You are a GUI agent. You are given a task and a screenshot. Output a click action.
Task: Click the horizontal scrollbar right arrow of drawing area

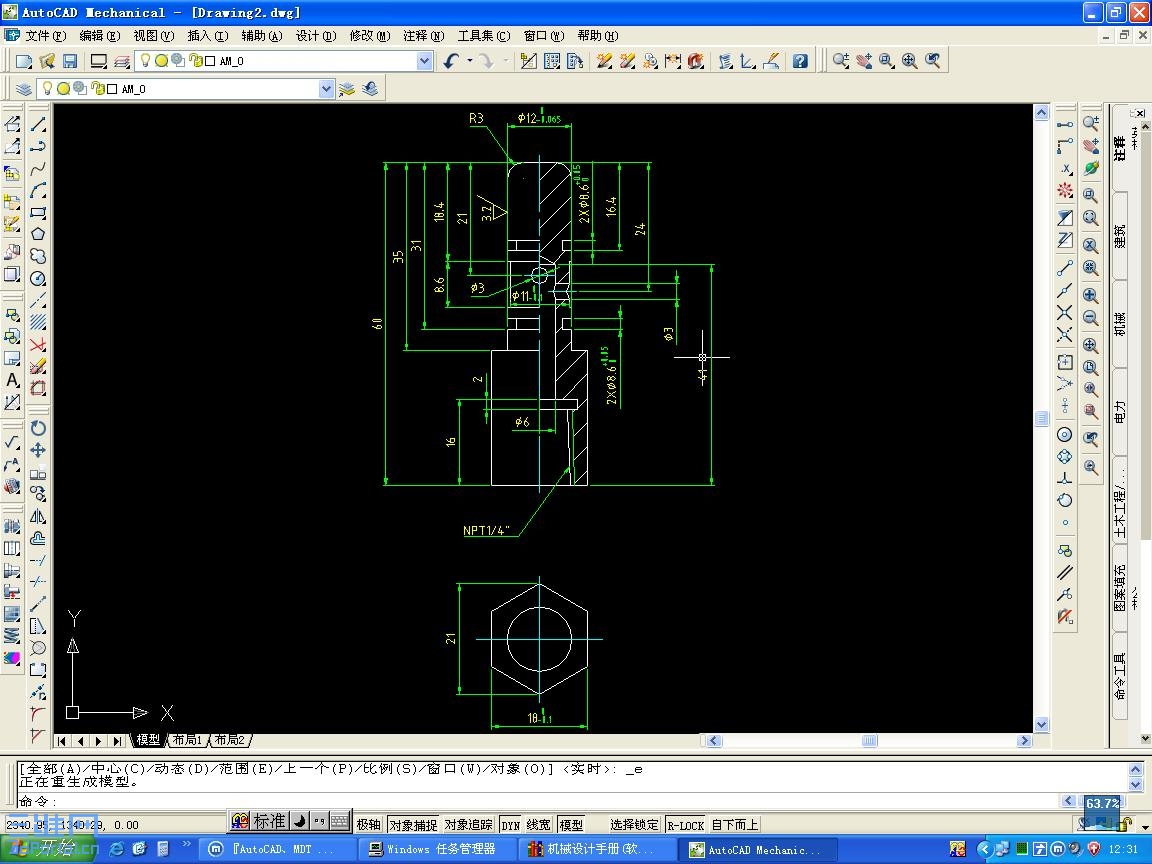(x=1024, y=741)
